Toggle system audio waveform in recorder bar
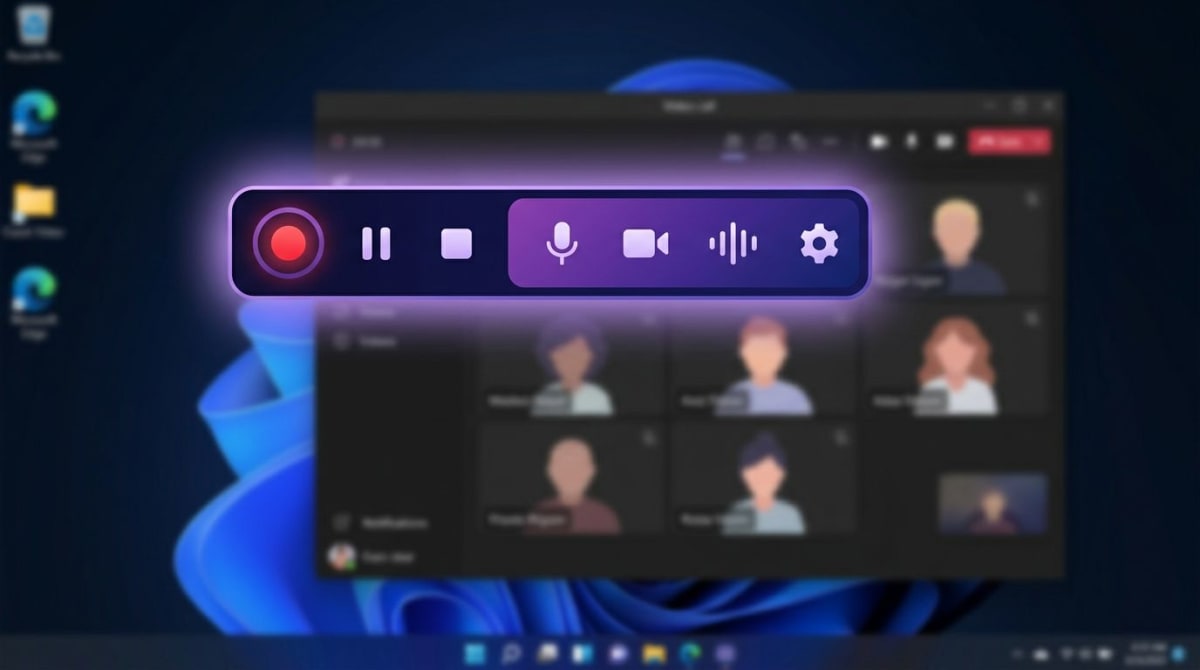1200x670 pixels. [x=733, y=243]
